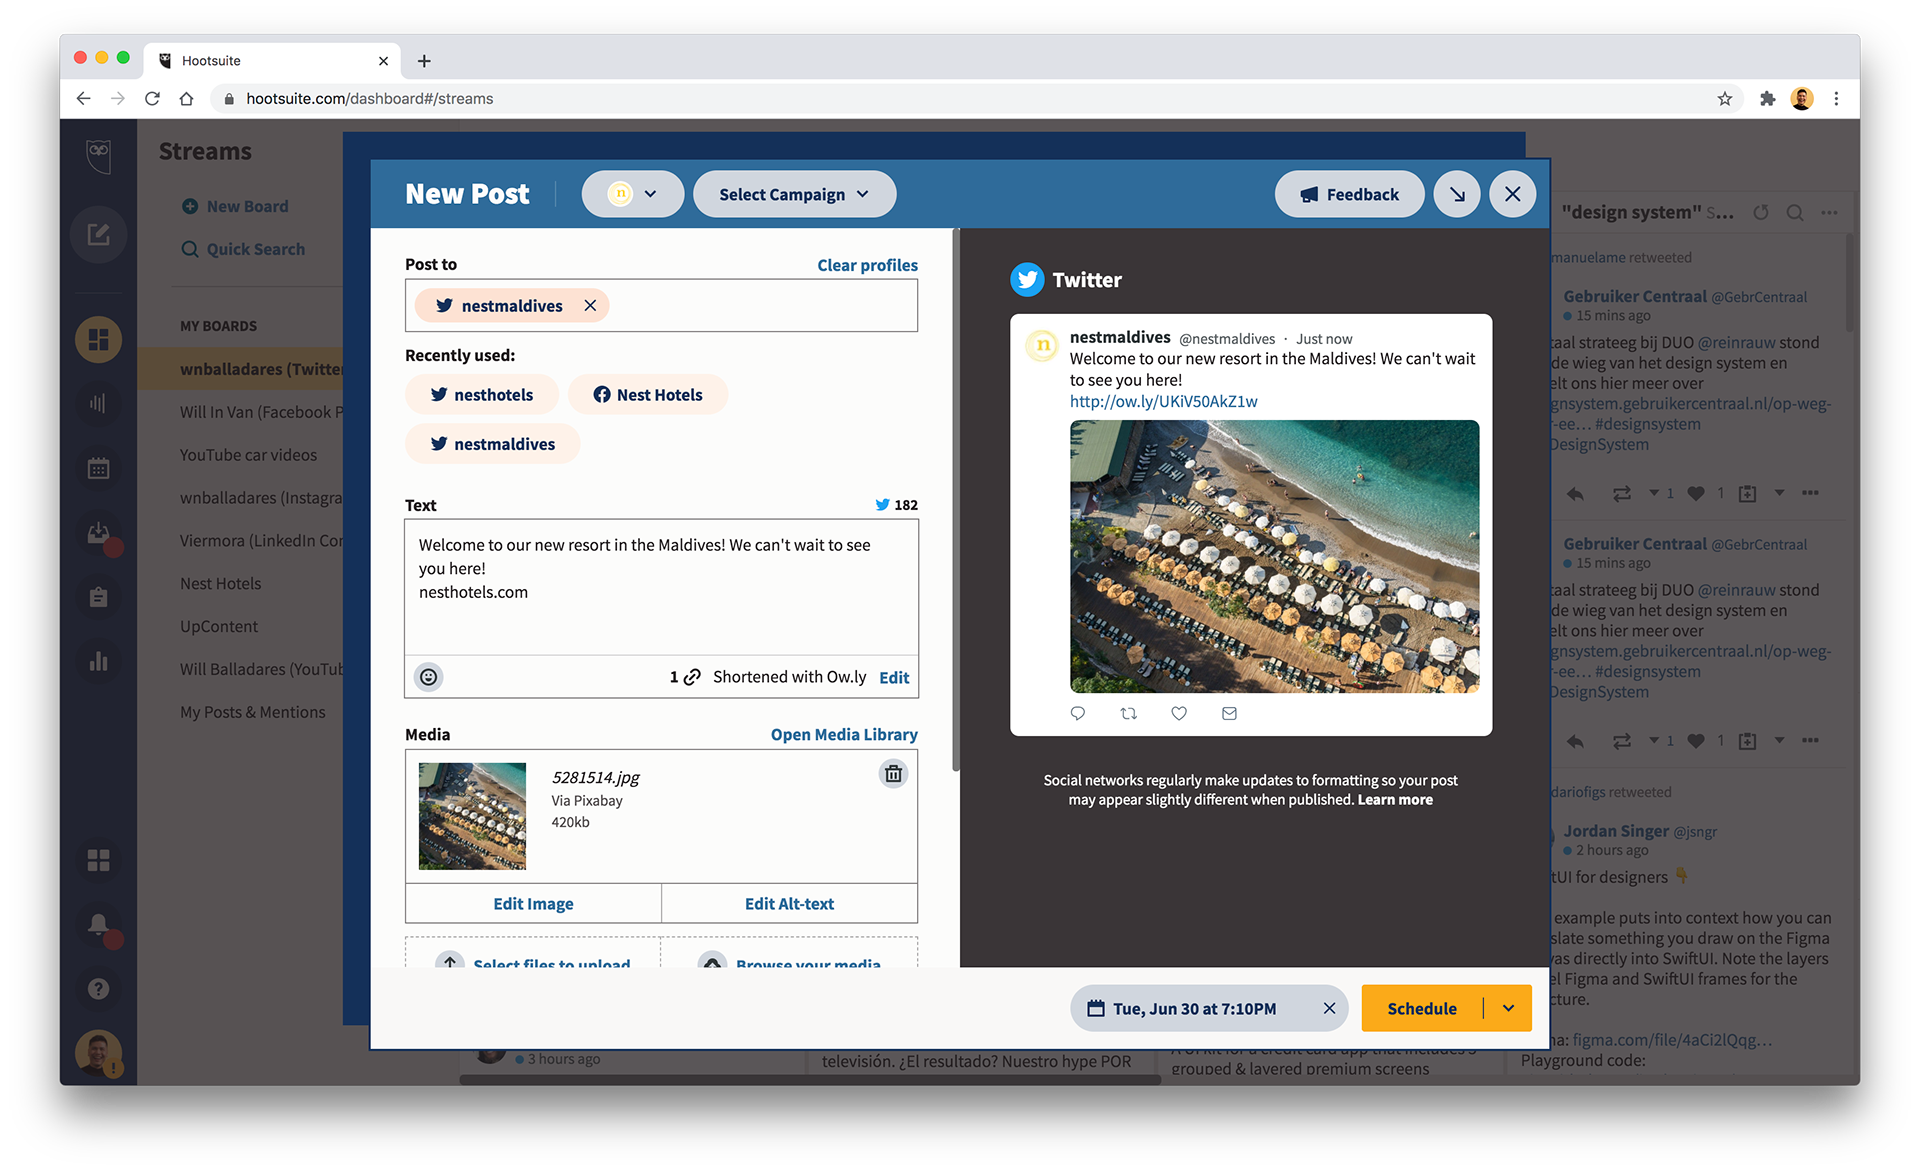The height and width of the screenshot is (1171, 1920).
Task: Open a new browser tab
Action: tap(424, 61)
